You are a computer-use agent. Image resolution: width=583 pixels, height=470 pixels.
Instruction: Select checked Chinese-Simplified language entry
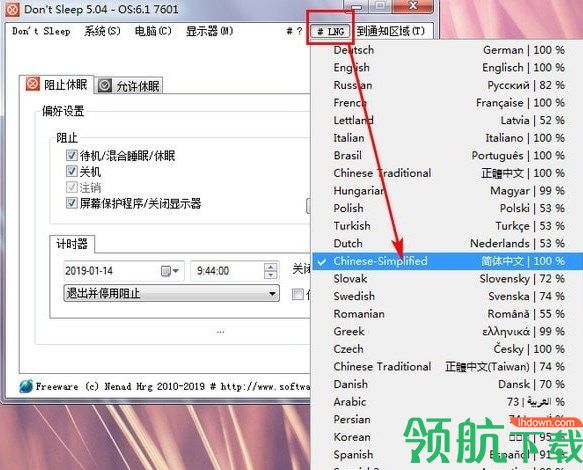[447, 261]
